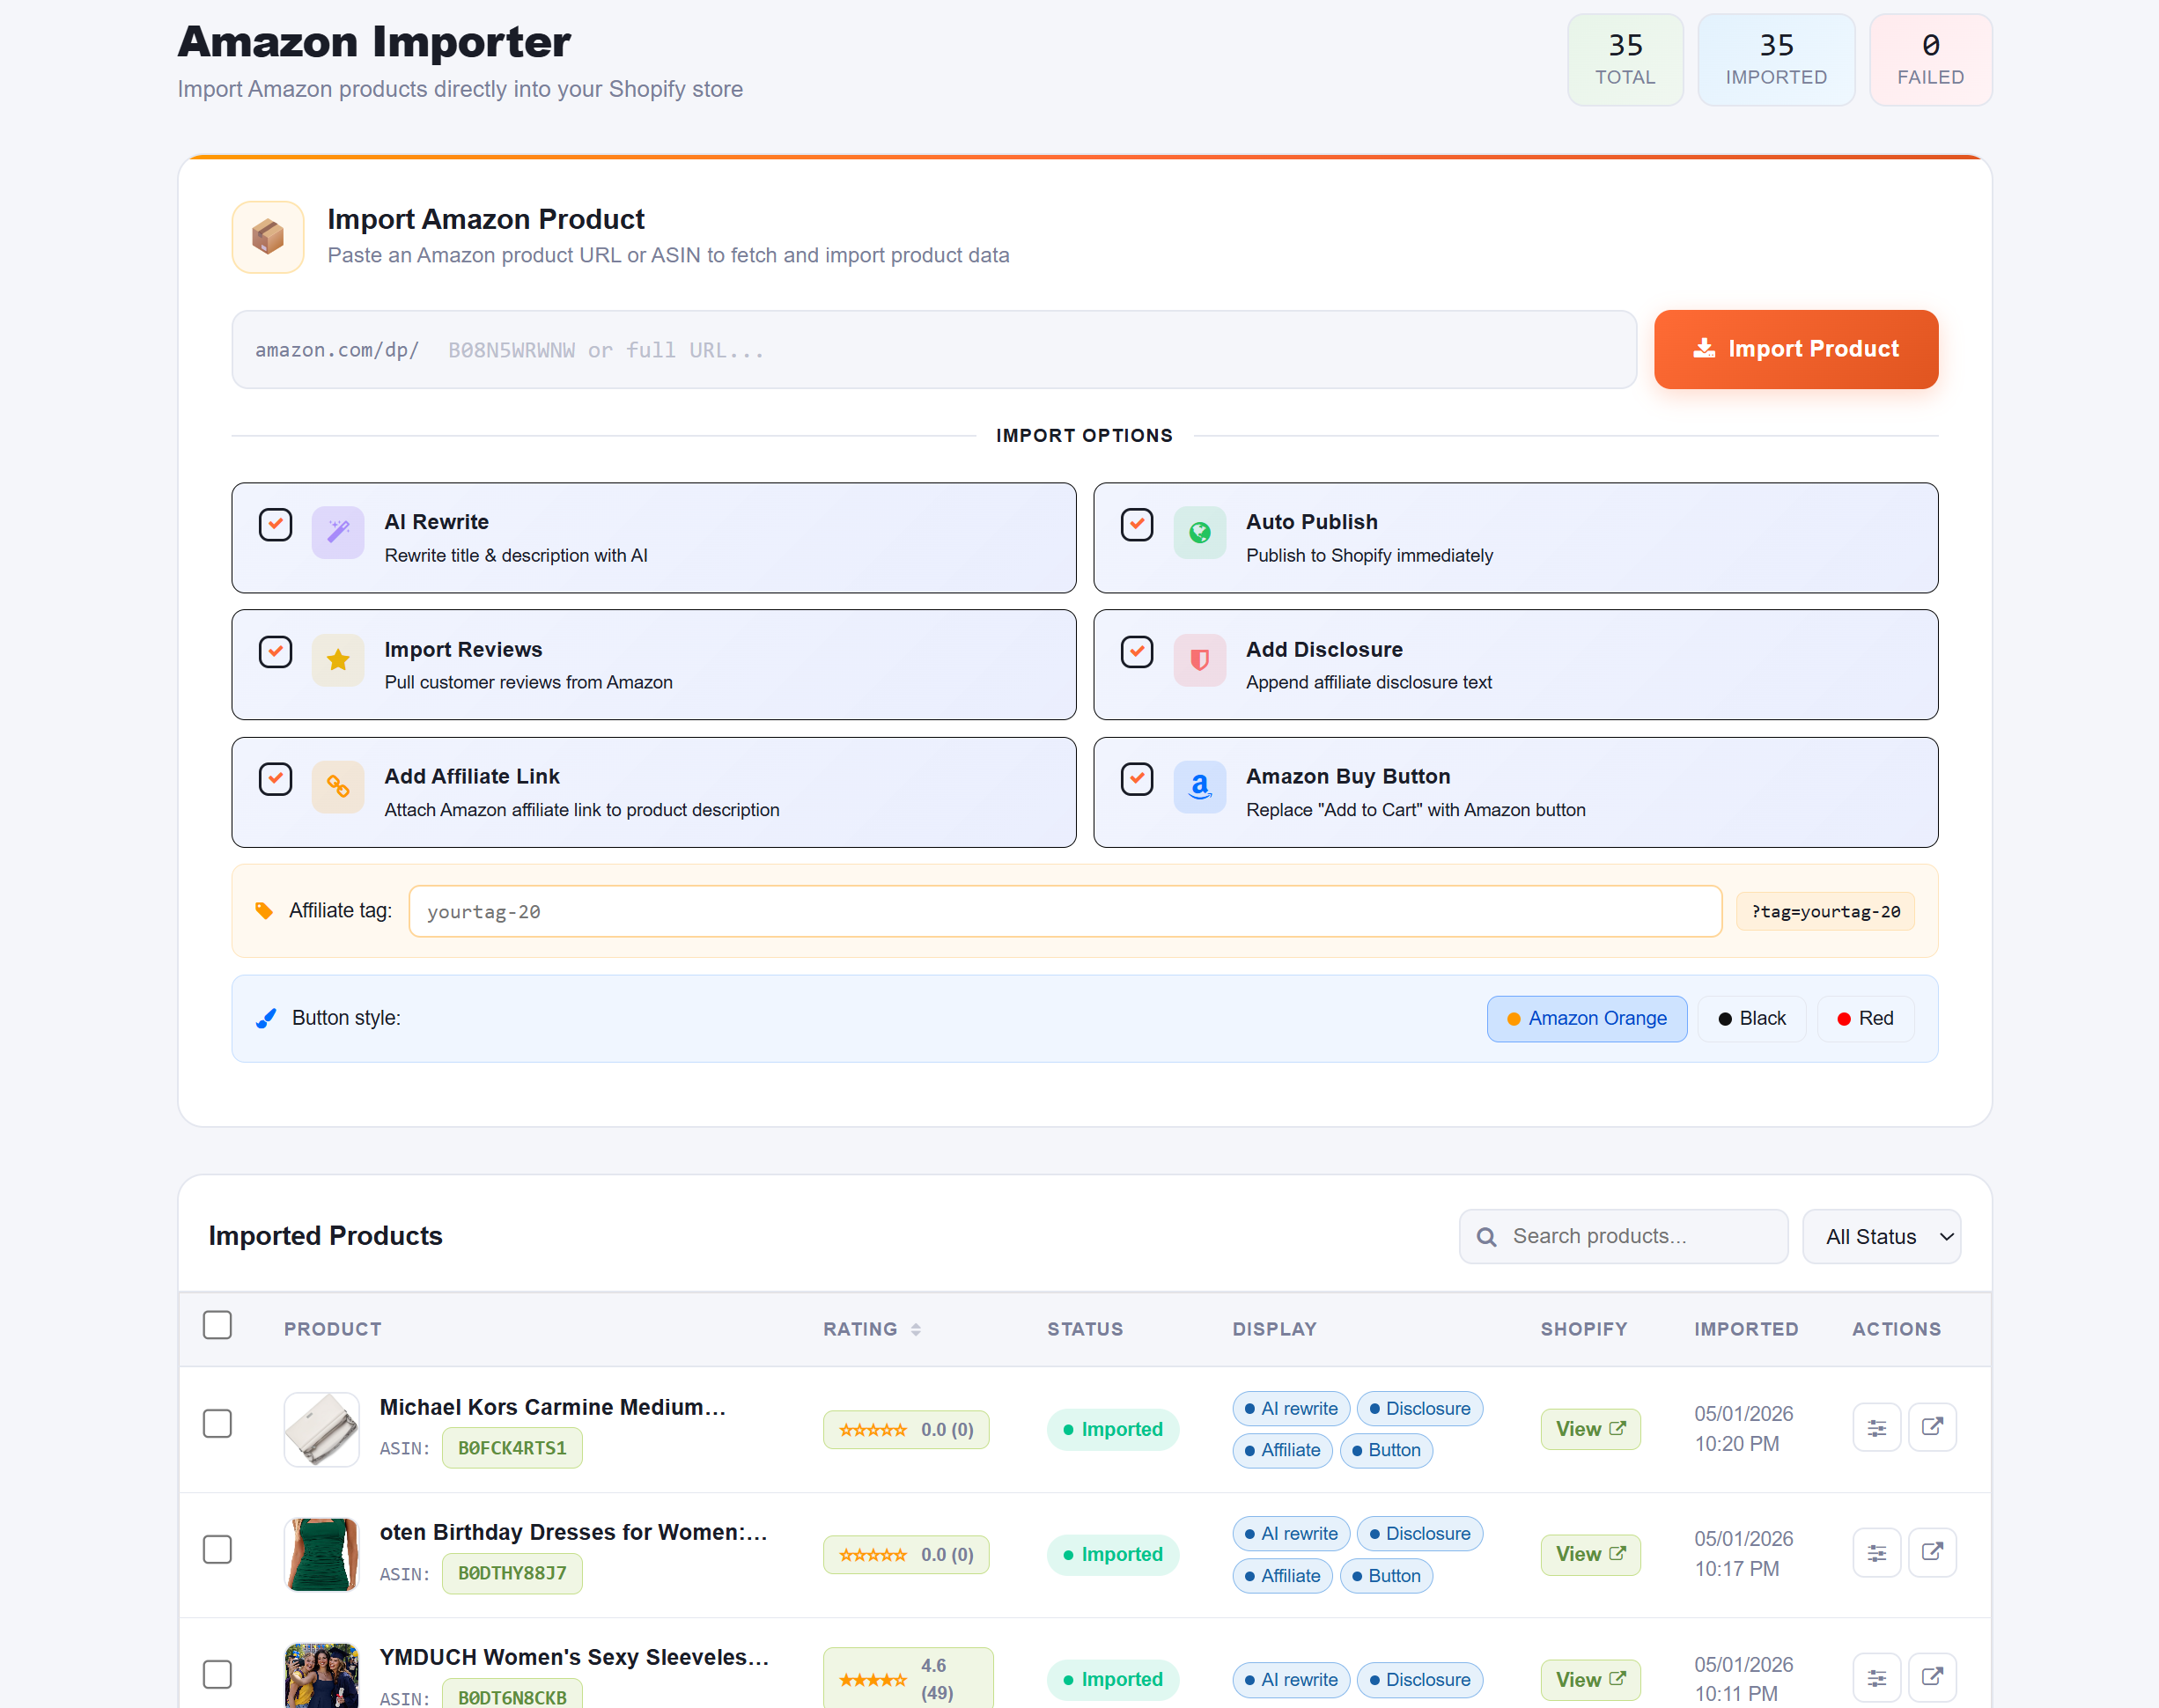
Task: Click the 4.6 (49) rating badge
Action: coord(908,1678)
